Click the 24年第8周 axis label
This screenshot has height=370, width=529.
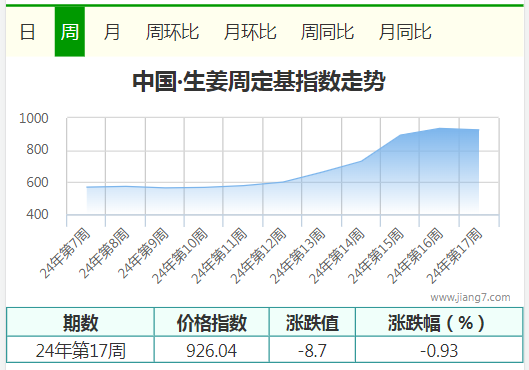pyautogui.click(x=105, y=253)
